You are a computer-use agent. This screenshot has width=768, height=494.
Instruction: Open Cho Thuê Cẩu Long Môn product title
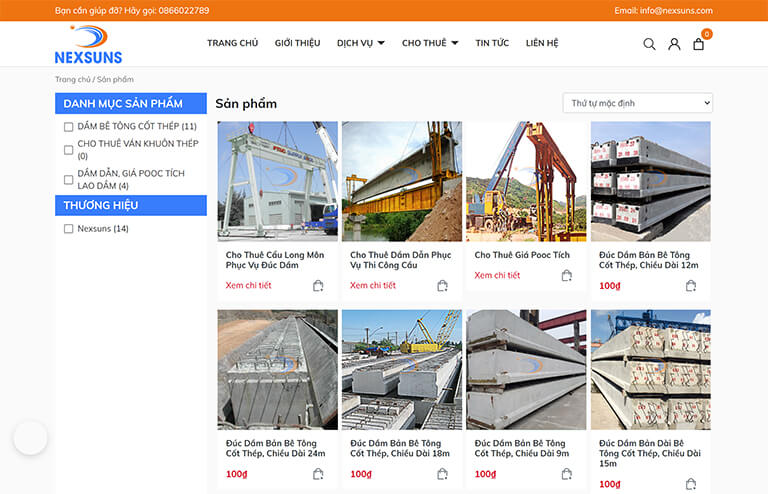click(275, 260)
